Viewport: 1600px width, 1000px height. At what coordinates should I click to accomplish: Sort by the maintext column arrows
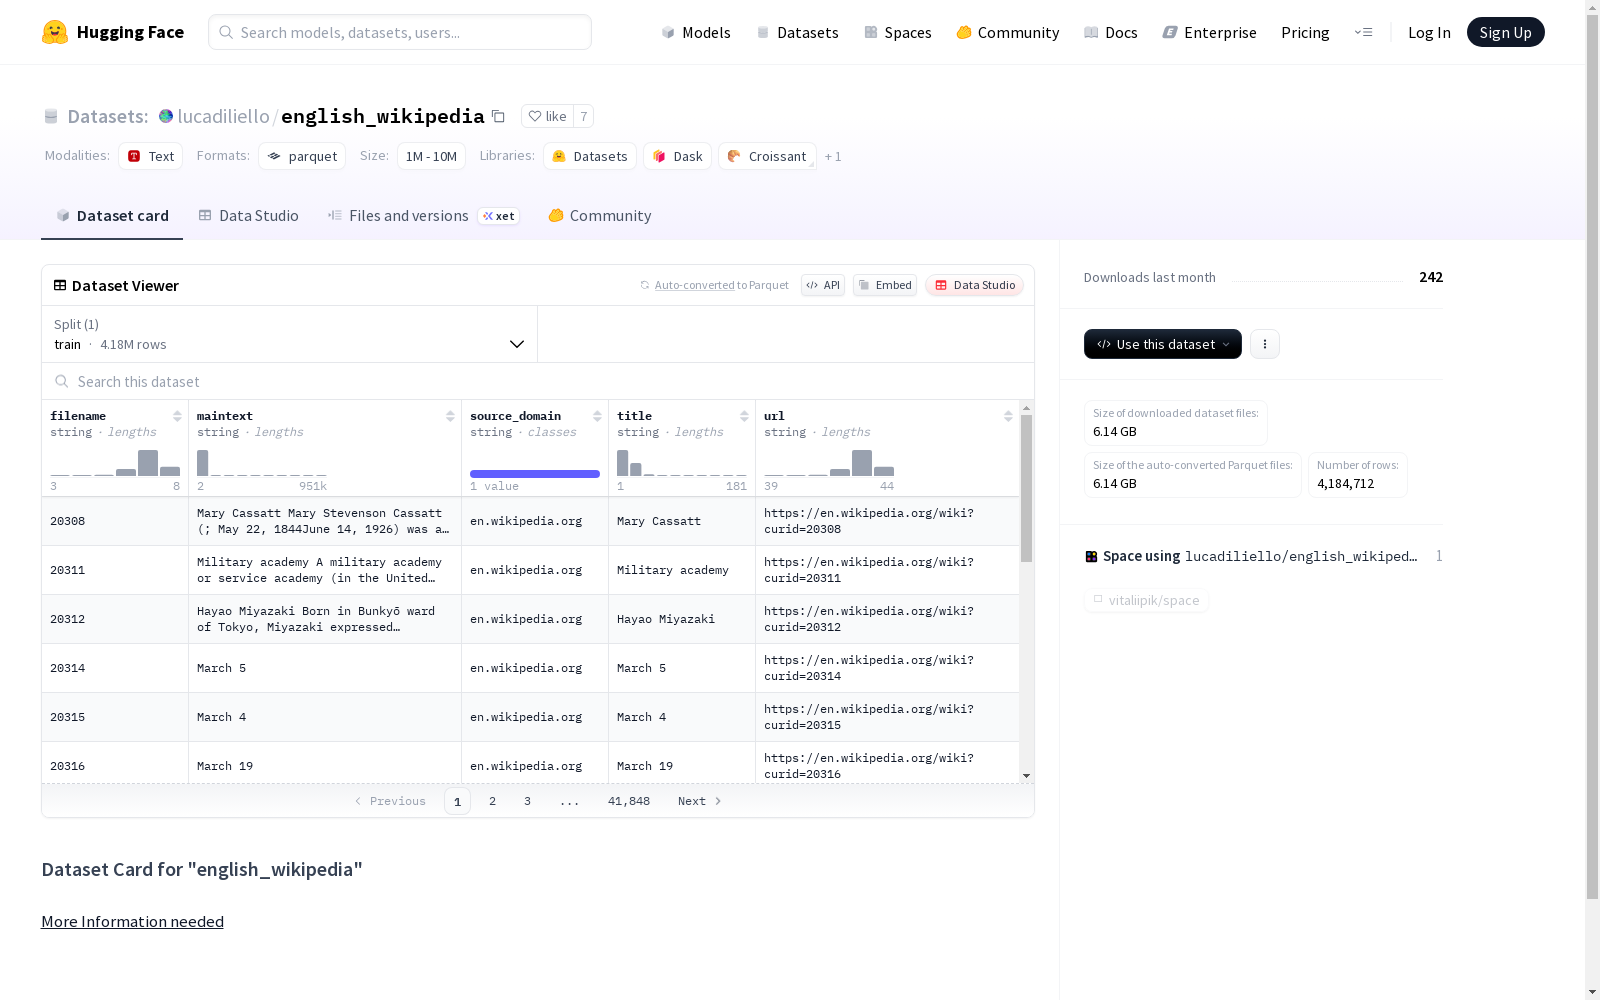(x=450, y=416)
